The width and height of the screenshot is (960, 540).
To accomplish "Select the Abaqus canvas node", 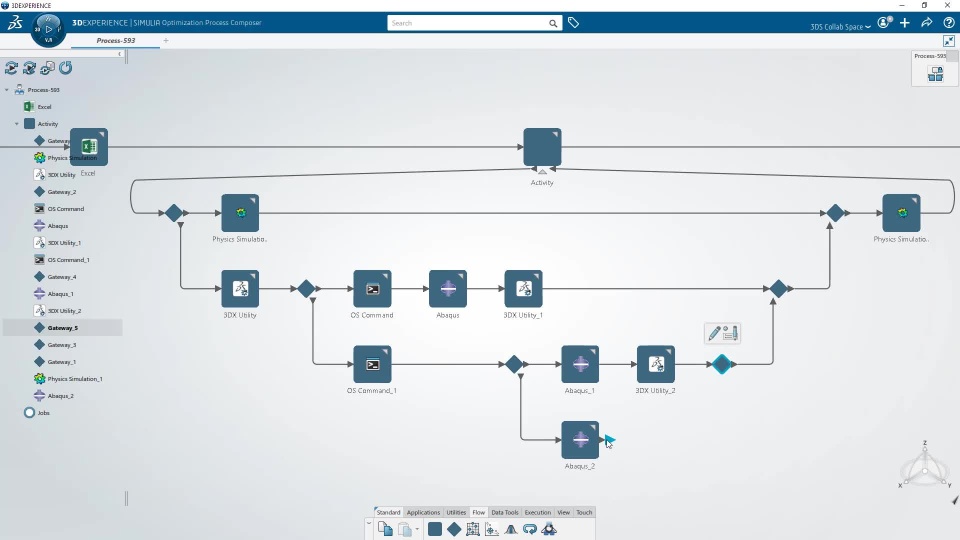I will click(448, 288).
